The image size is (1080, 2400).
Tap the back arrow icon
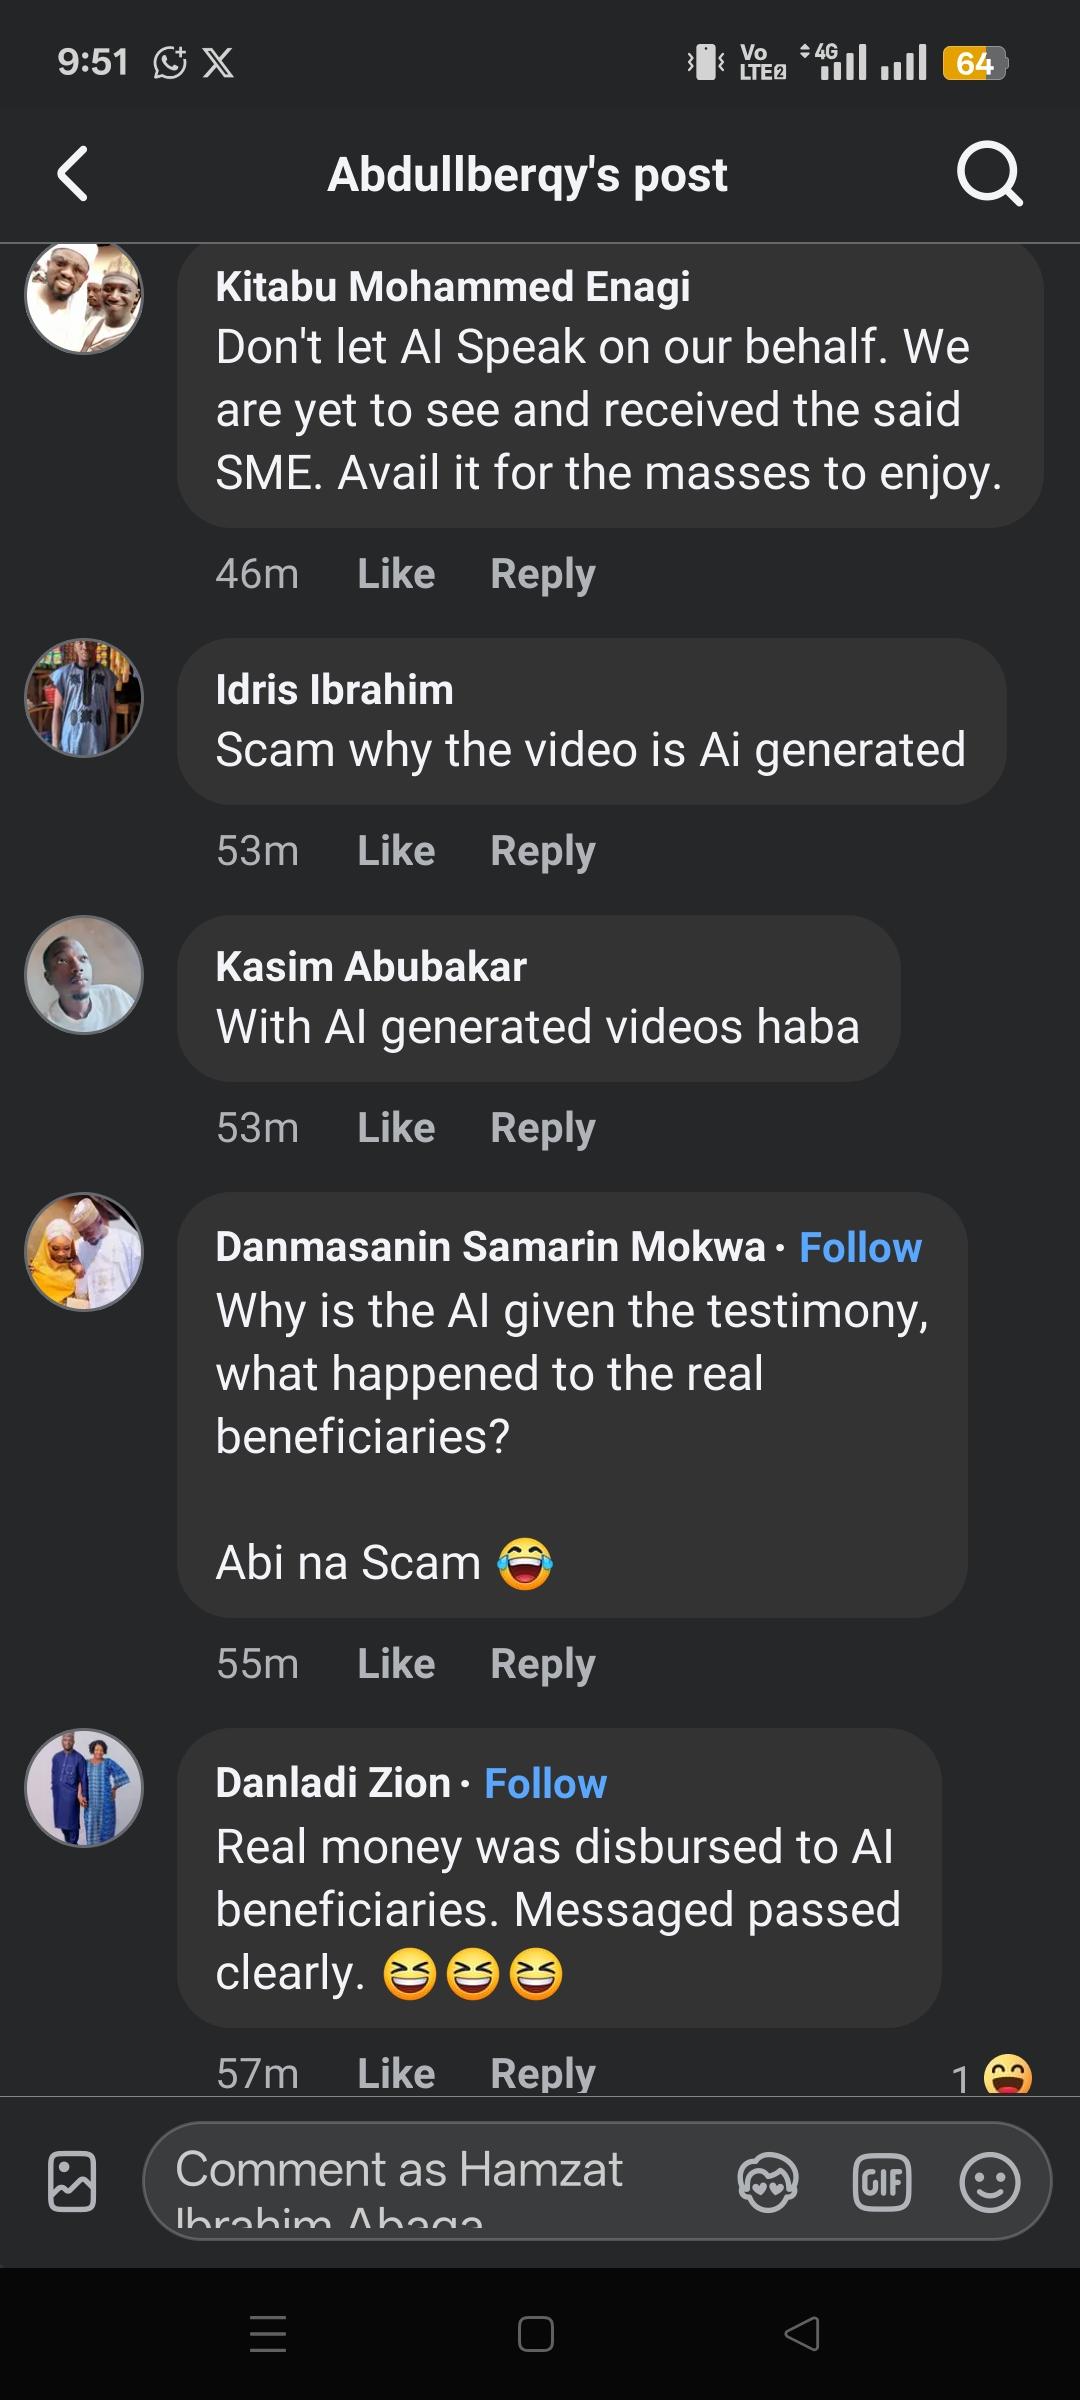(x=73, y=174)
